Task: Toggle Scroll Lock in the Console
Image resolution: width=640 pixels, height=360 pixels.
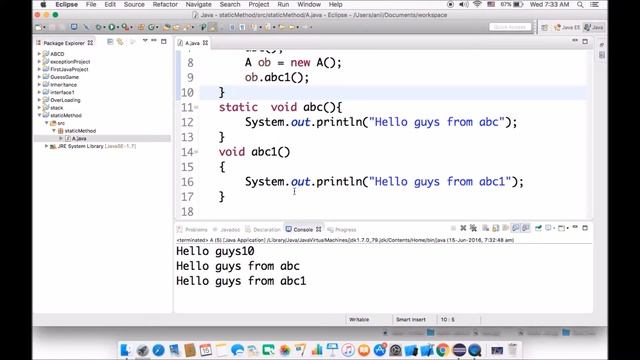Action: (x=496, y=228)
